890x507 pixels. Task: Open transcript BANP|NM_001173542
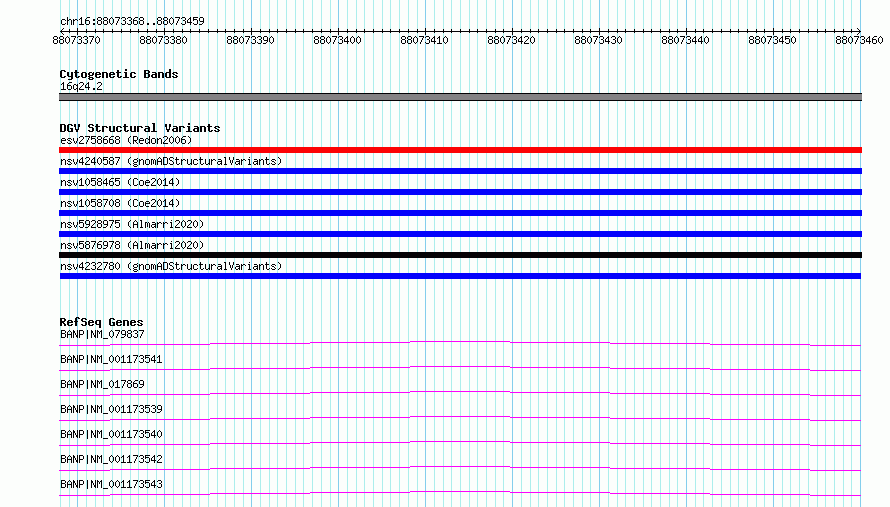point(111,459)
